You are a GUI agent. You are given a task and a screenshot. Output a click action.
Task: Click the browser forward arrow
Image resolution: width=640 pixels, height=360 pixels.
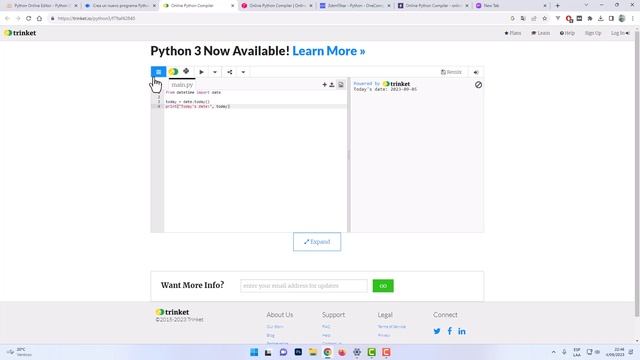coord(18,18)
